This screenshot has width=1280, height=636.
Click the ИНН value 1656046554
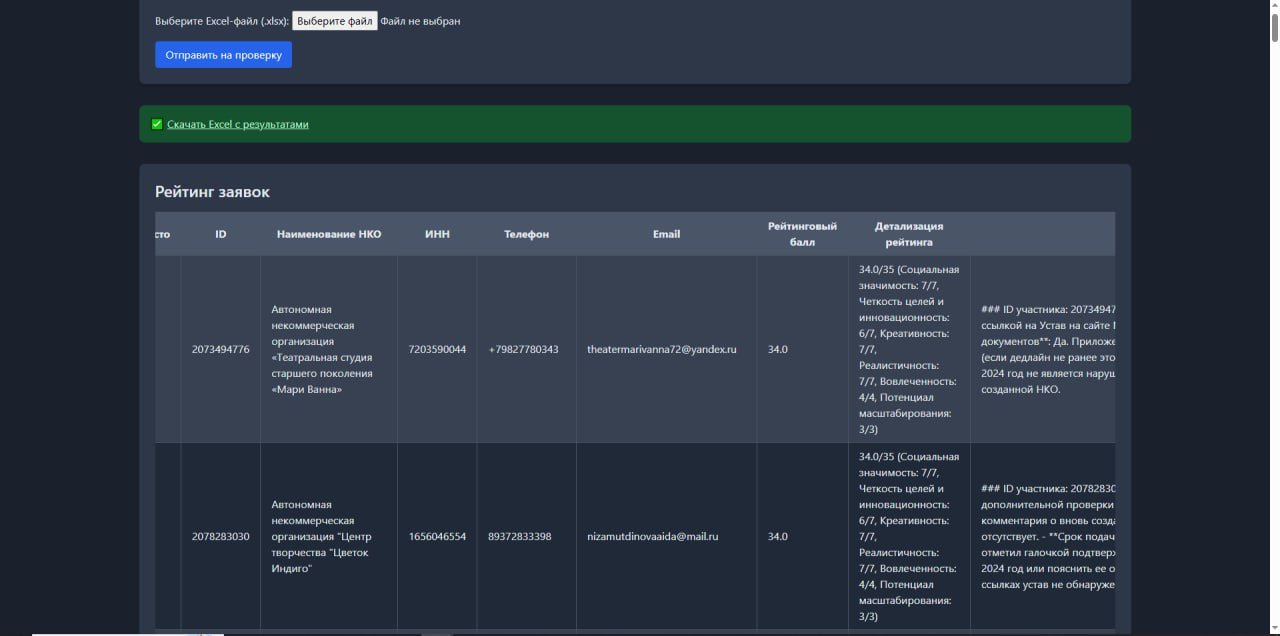point(437,536)
